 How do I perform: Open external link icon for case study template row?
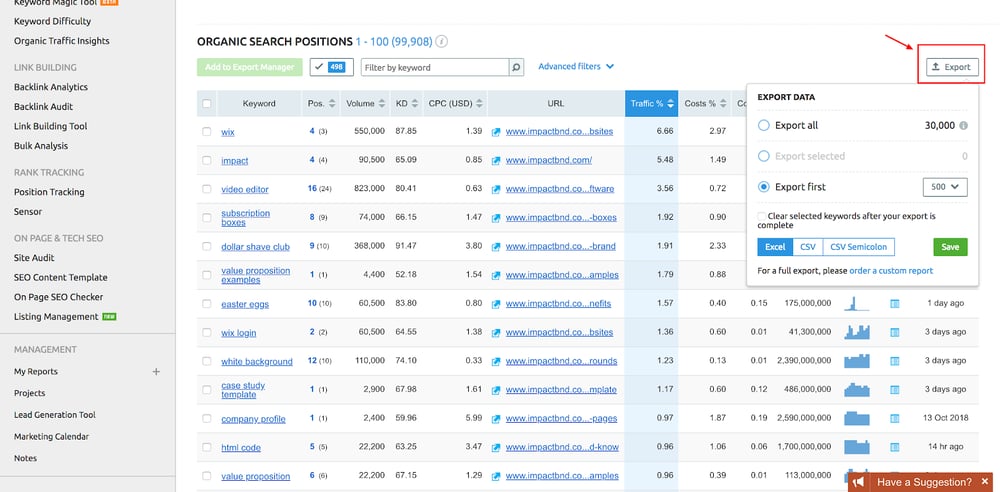[496, 390]
